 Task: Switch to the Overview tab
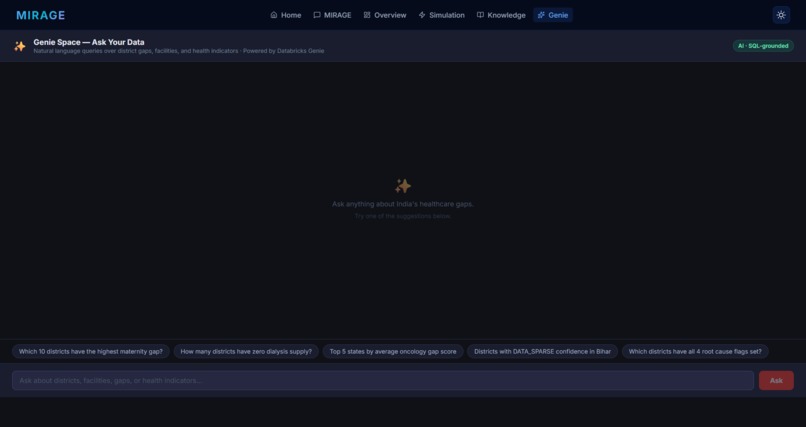pyautogui.click(x=385, y=15)
